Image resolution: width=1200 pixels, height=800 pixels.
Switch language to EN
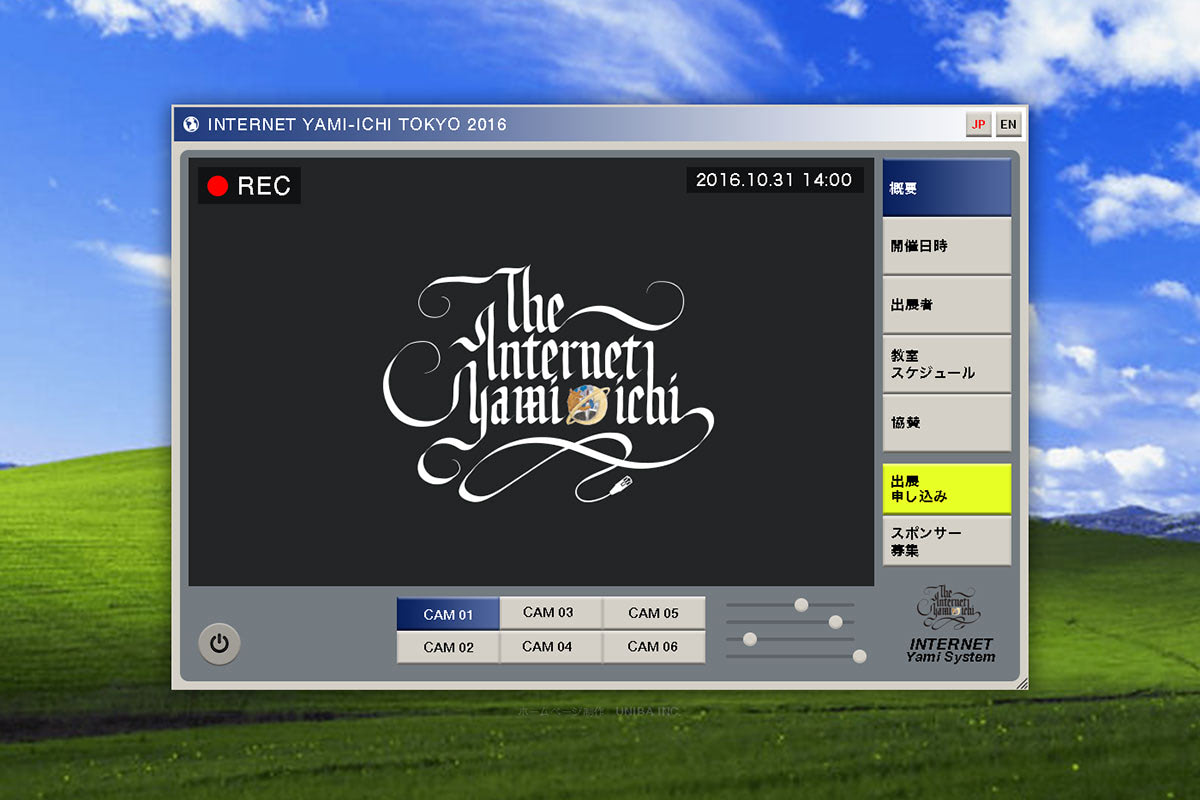pos(1008,125)
